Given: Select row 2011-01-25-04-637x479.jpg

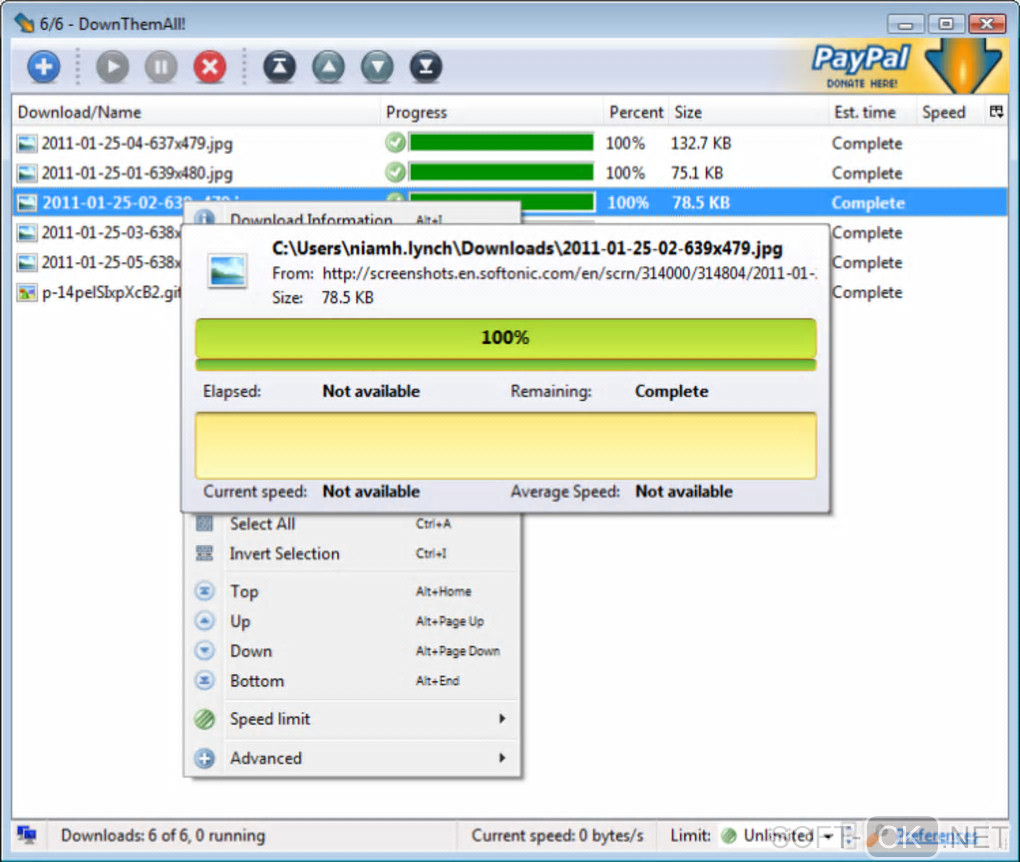Looking at the screenshot, I should [x=510, y=143].
